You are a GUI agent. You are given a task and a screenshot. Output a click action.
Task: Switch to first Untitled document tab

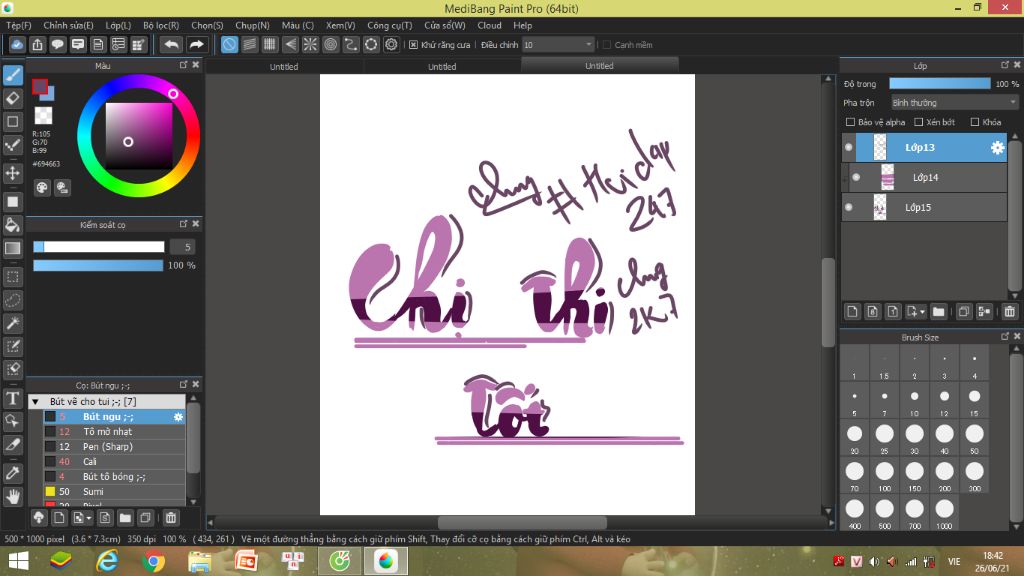tap(283, 67)
